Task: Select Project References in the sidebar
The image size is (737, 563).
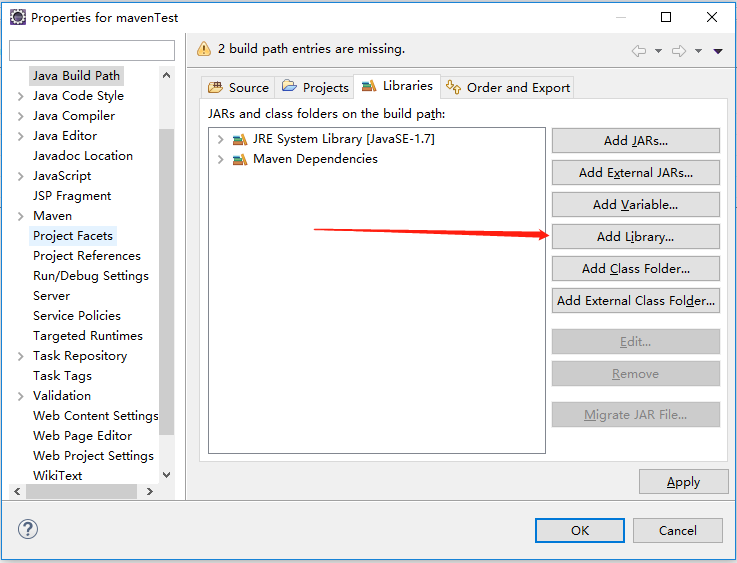Action: 87,256
